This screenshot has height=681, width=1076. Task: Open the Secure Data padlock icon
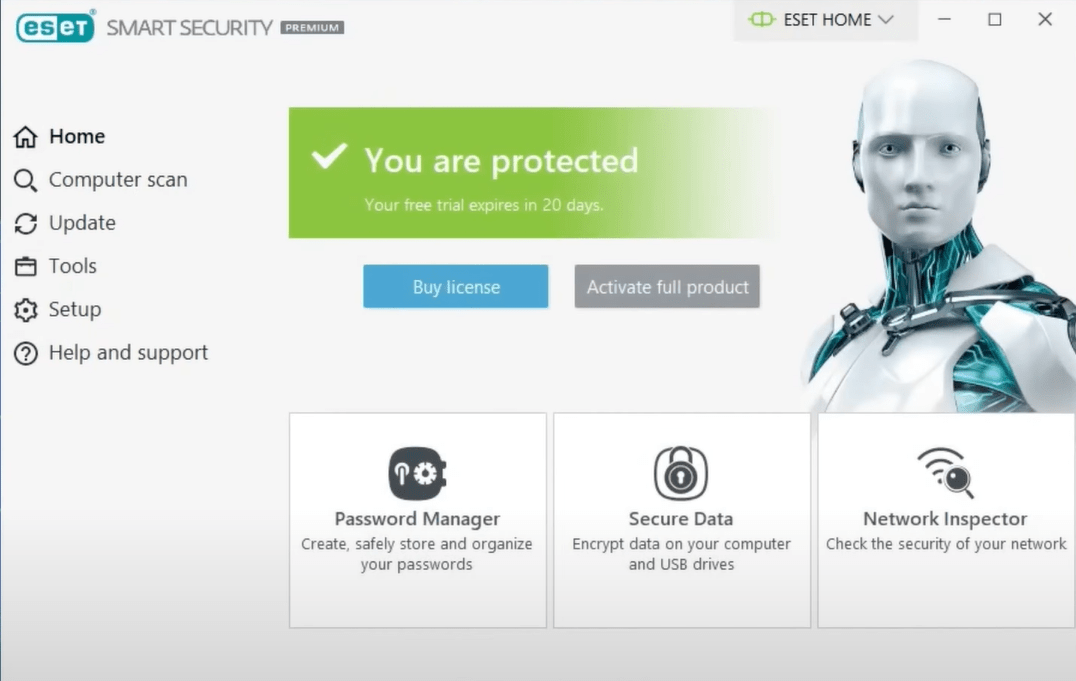[x=681, y=473]
